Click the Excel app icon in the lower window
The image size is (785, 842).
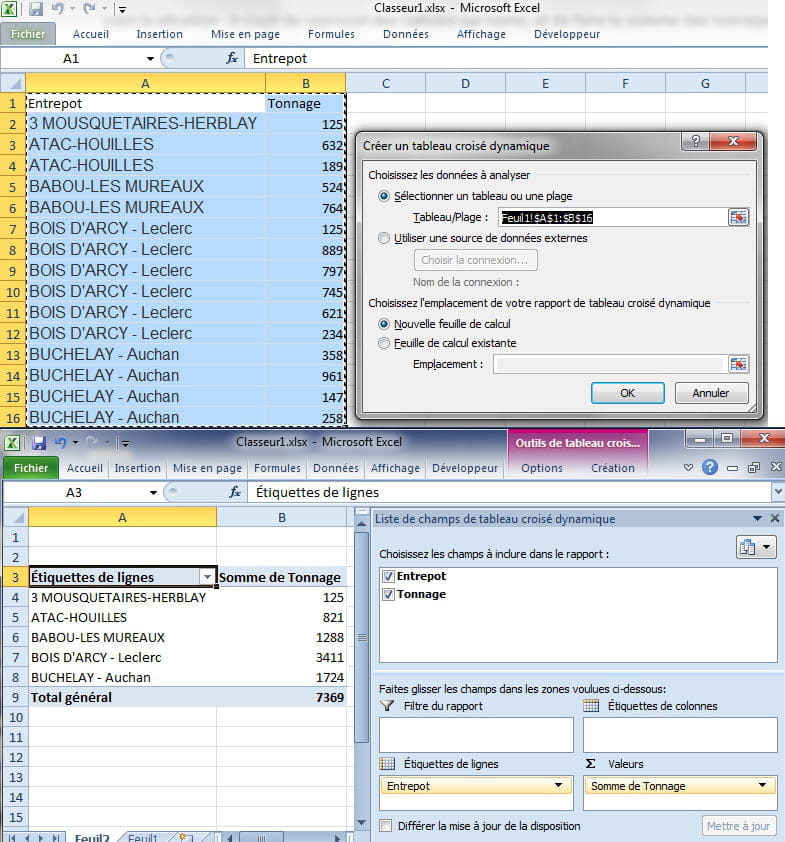tap(12, 443)
